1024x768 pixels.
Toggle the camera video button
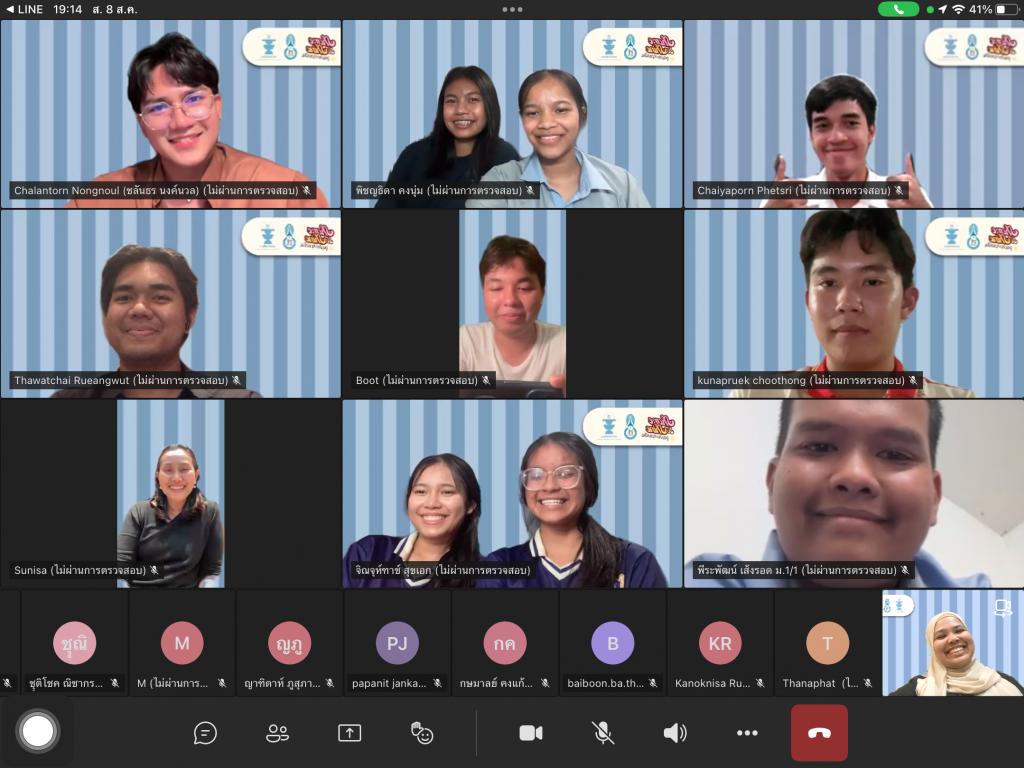coord(530,733)
